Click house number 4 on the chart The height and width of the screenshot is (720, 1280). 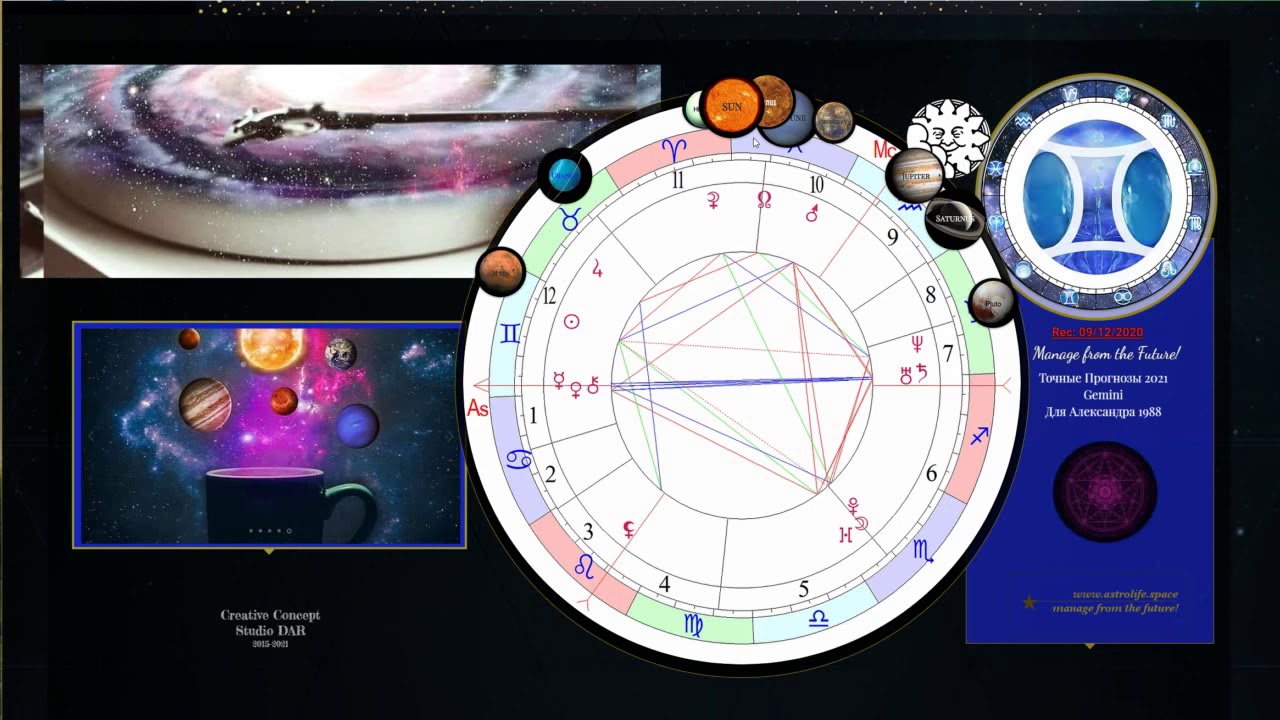coord(664,585)
